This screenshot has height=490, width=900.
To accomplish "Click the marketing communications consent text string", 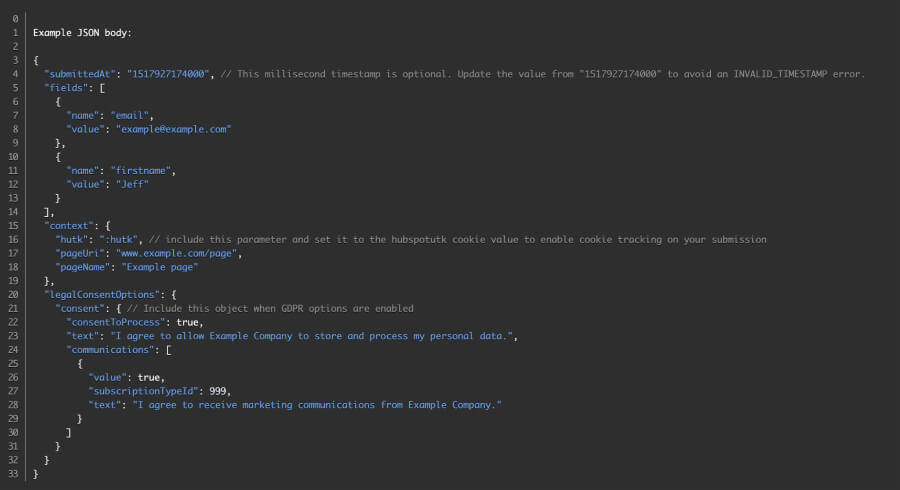I will [317, 405].
